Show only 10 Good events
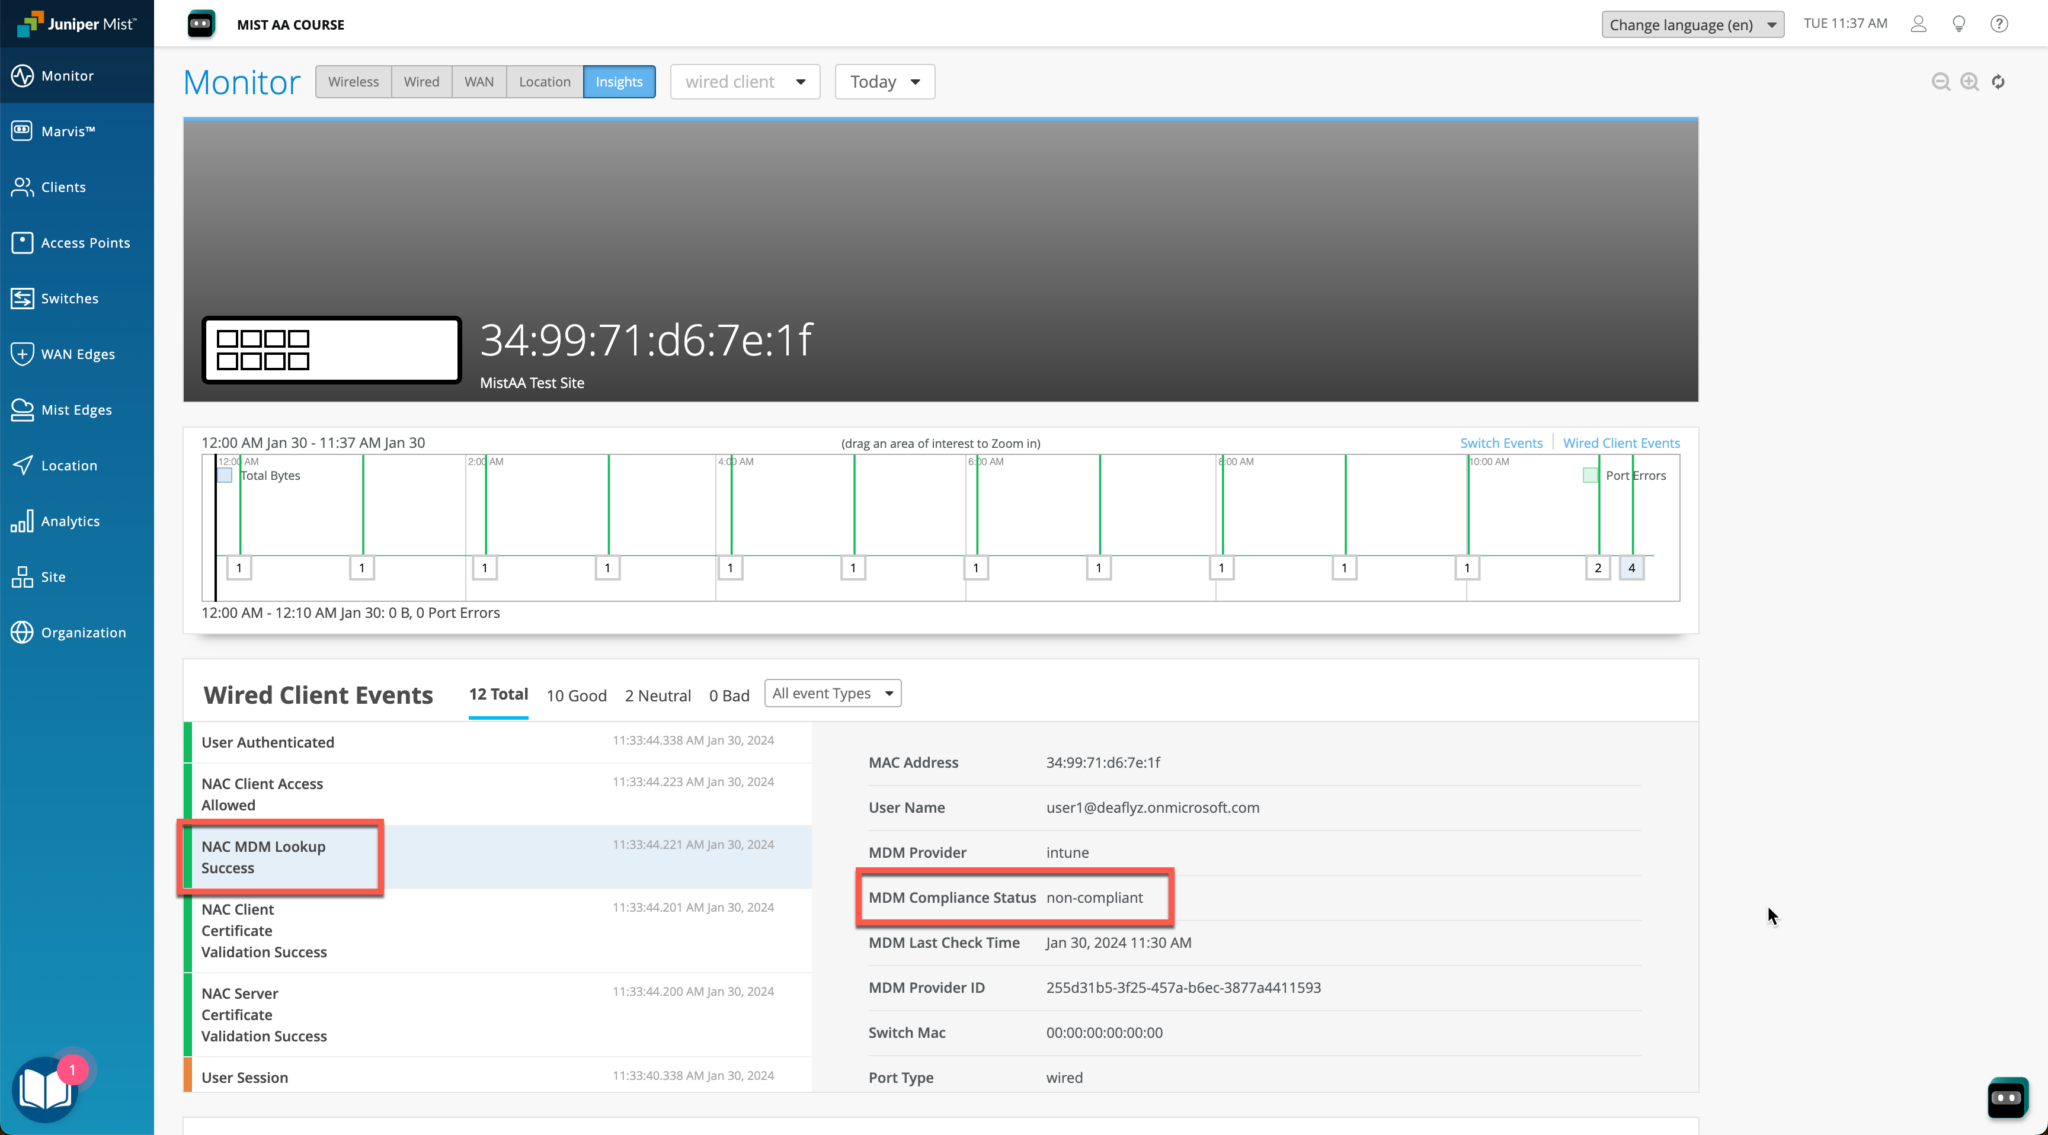This screenshot has width=2048, height=1135. click(x=576, y=695)
